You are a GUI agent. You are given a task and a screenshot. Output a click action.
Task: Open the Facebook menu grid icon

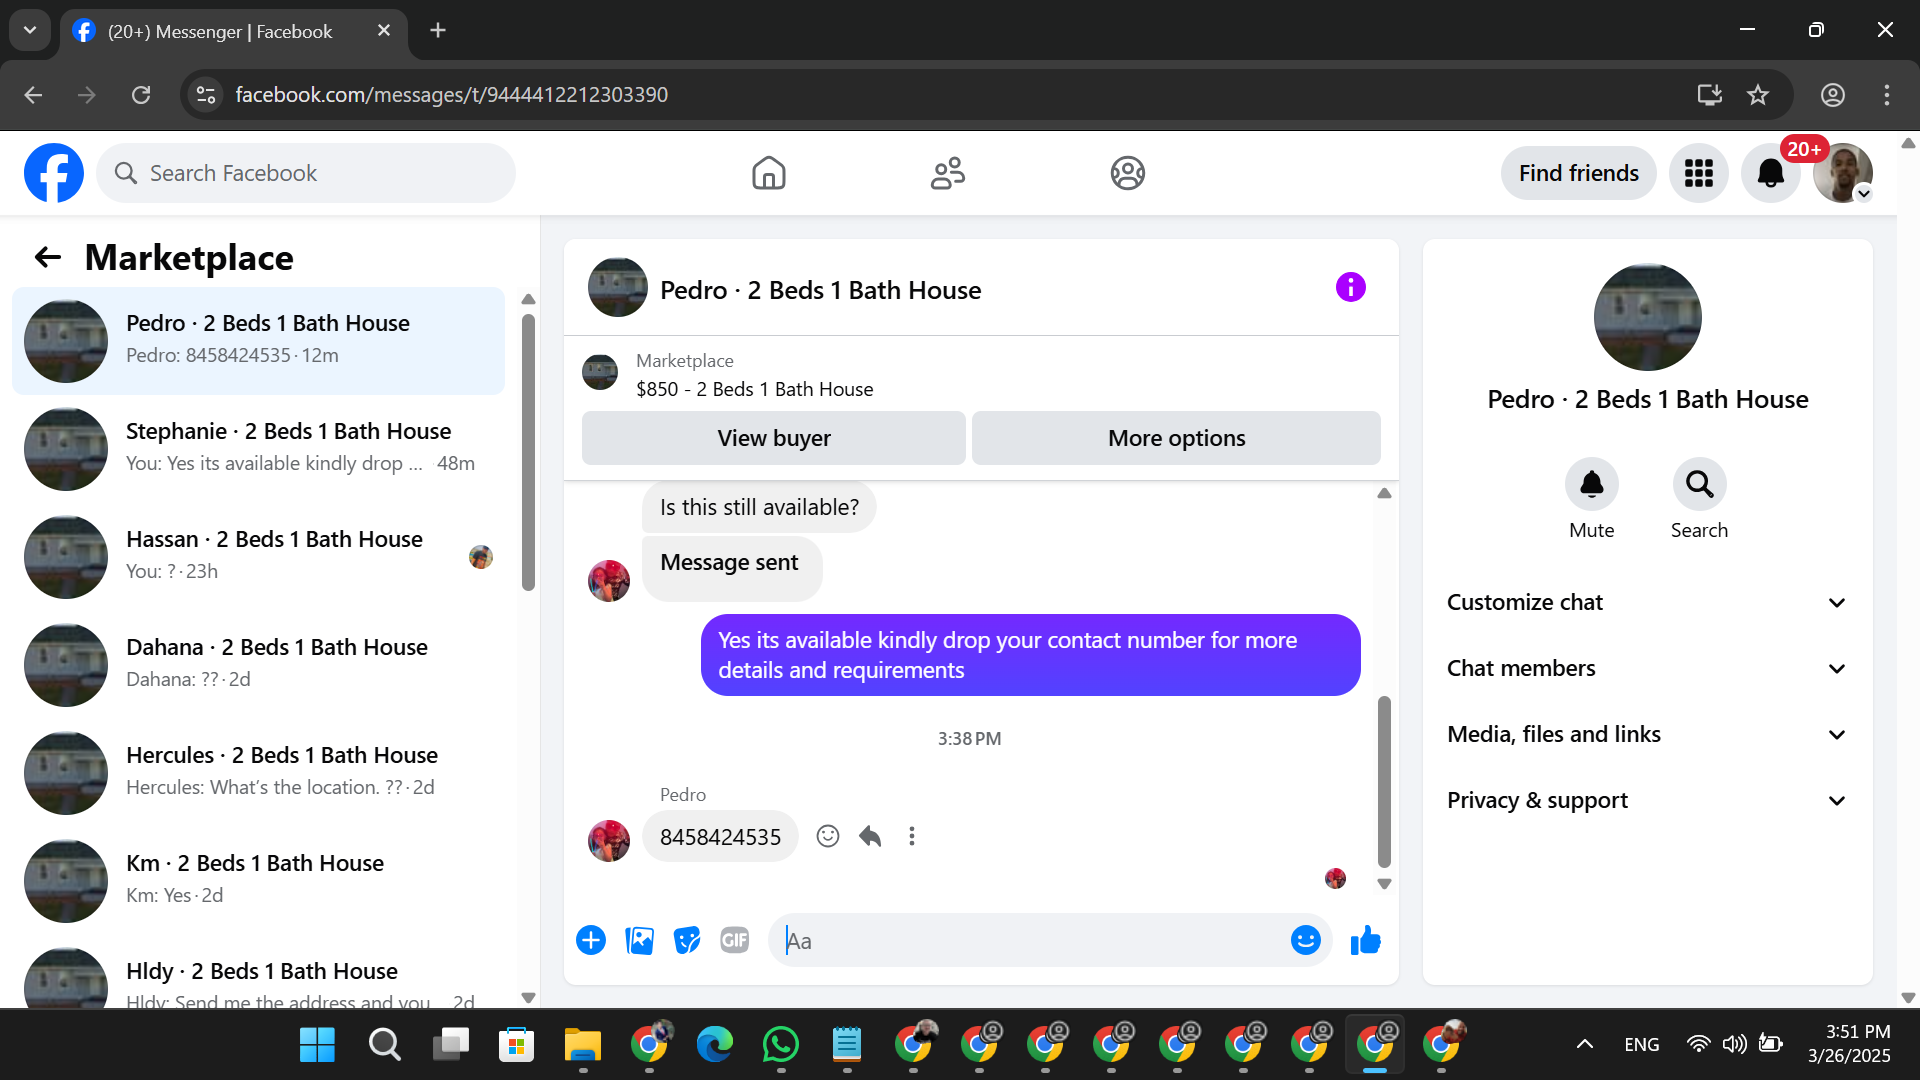pos(1698,173)
